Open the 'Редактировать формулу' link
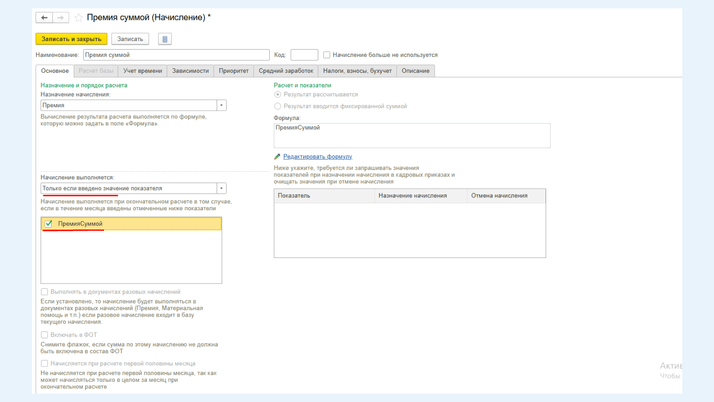Screen dimensions: 714x402 pos(317,157)
